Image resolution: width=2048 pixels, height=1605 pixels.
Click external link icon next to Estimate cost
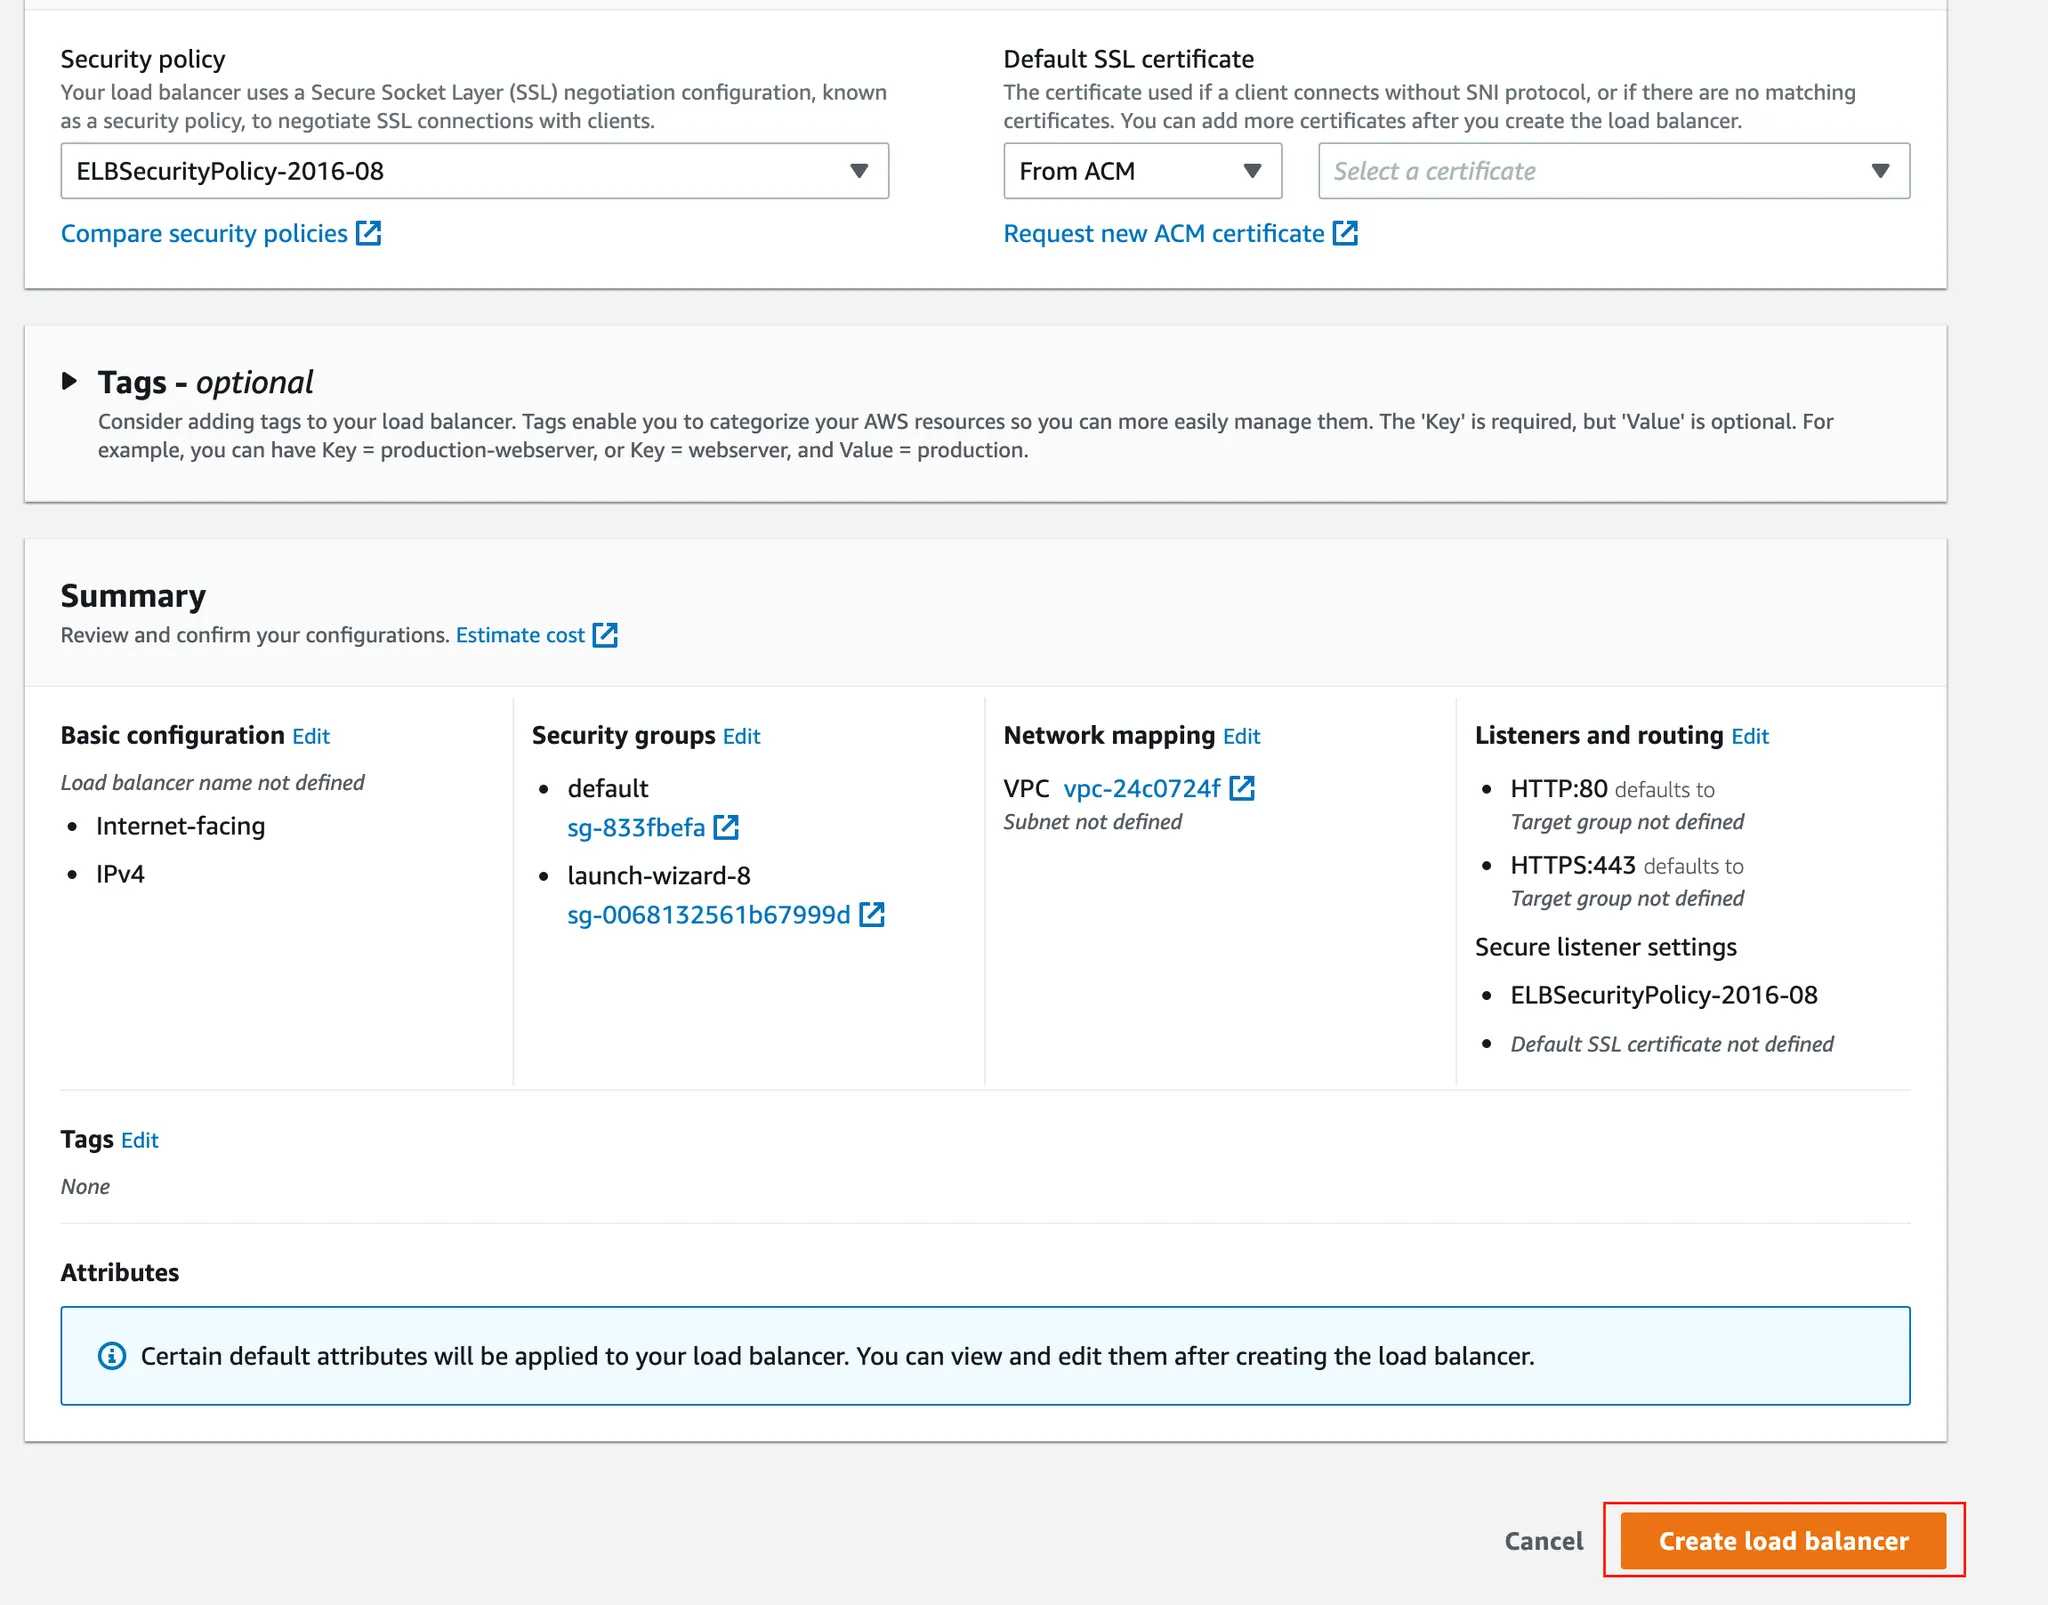tap(605, 635)
